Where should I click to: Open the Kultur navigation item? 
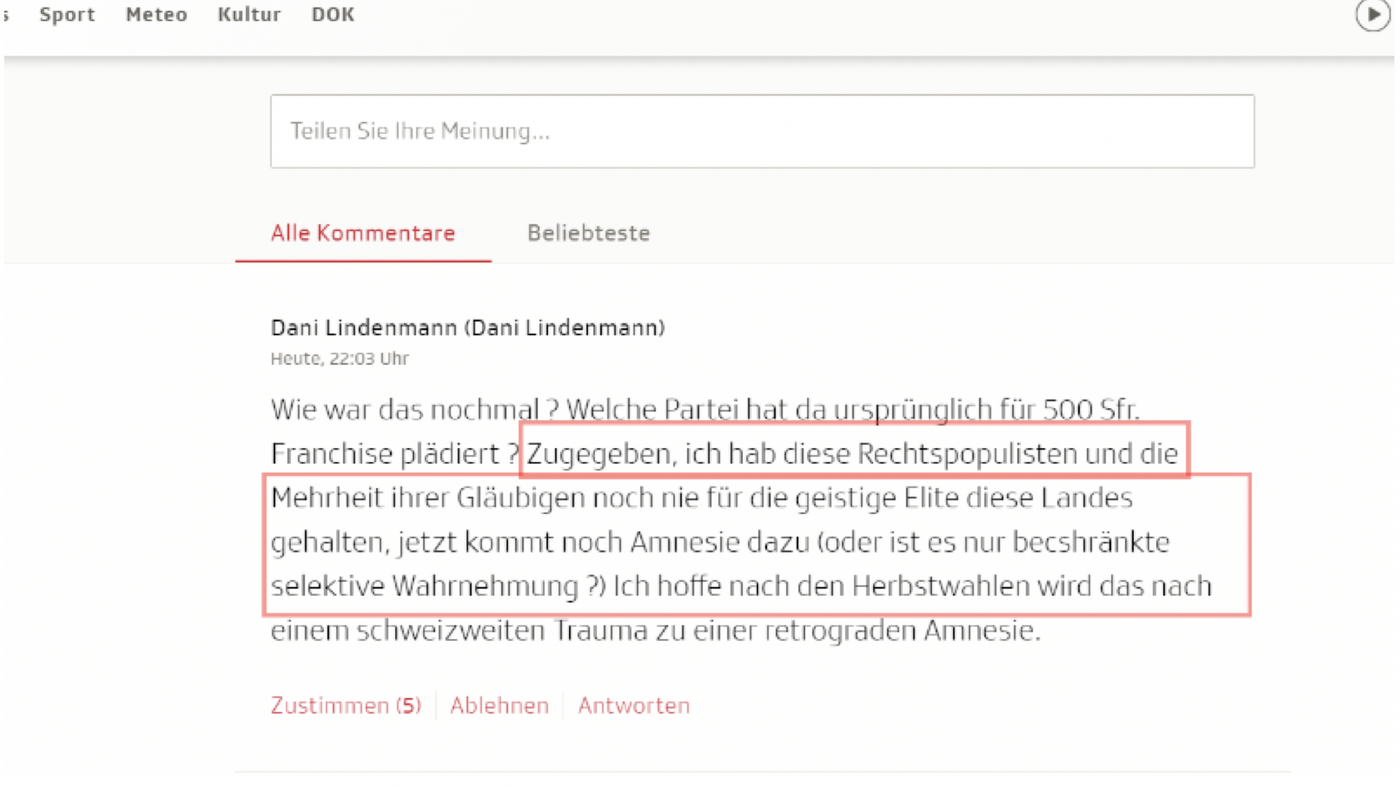pos(249,15)
